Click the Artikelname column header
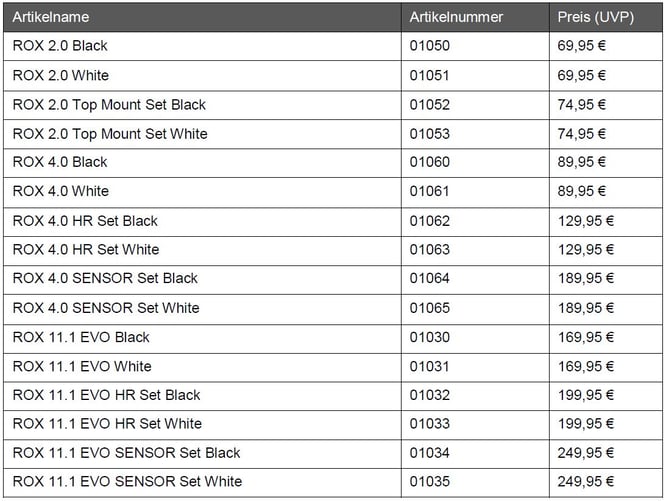Image resolution: width=666 pixels, height=501 pixels. (x=51, y=17)
